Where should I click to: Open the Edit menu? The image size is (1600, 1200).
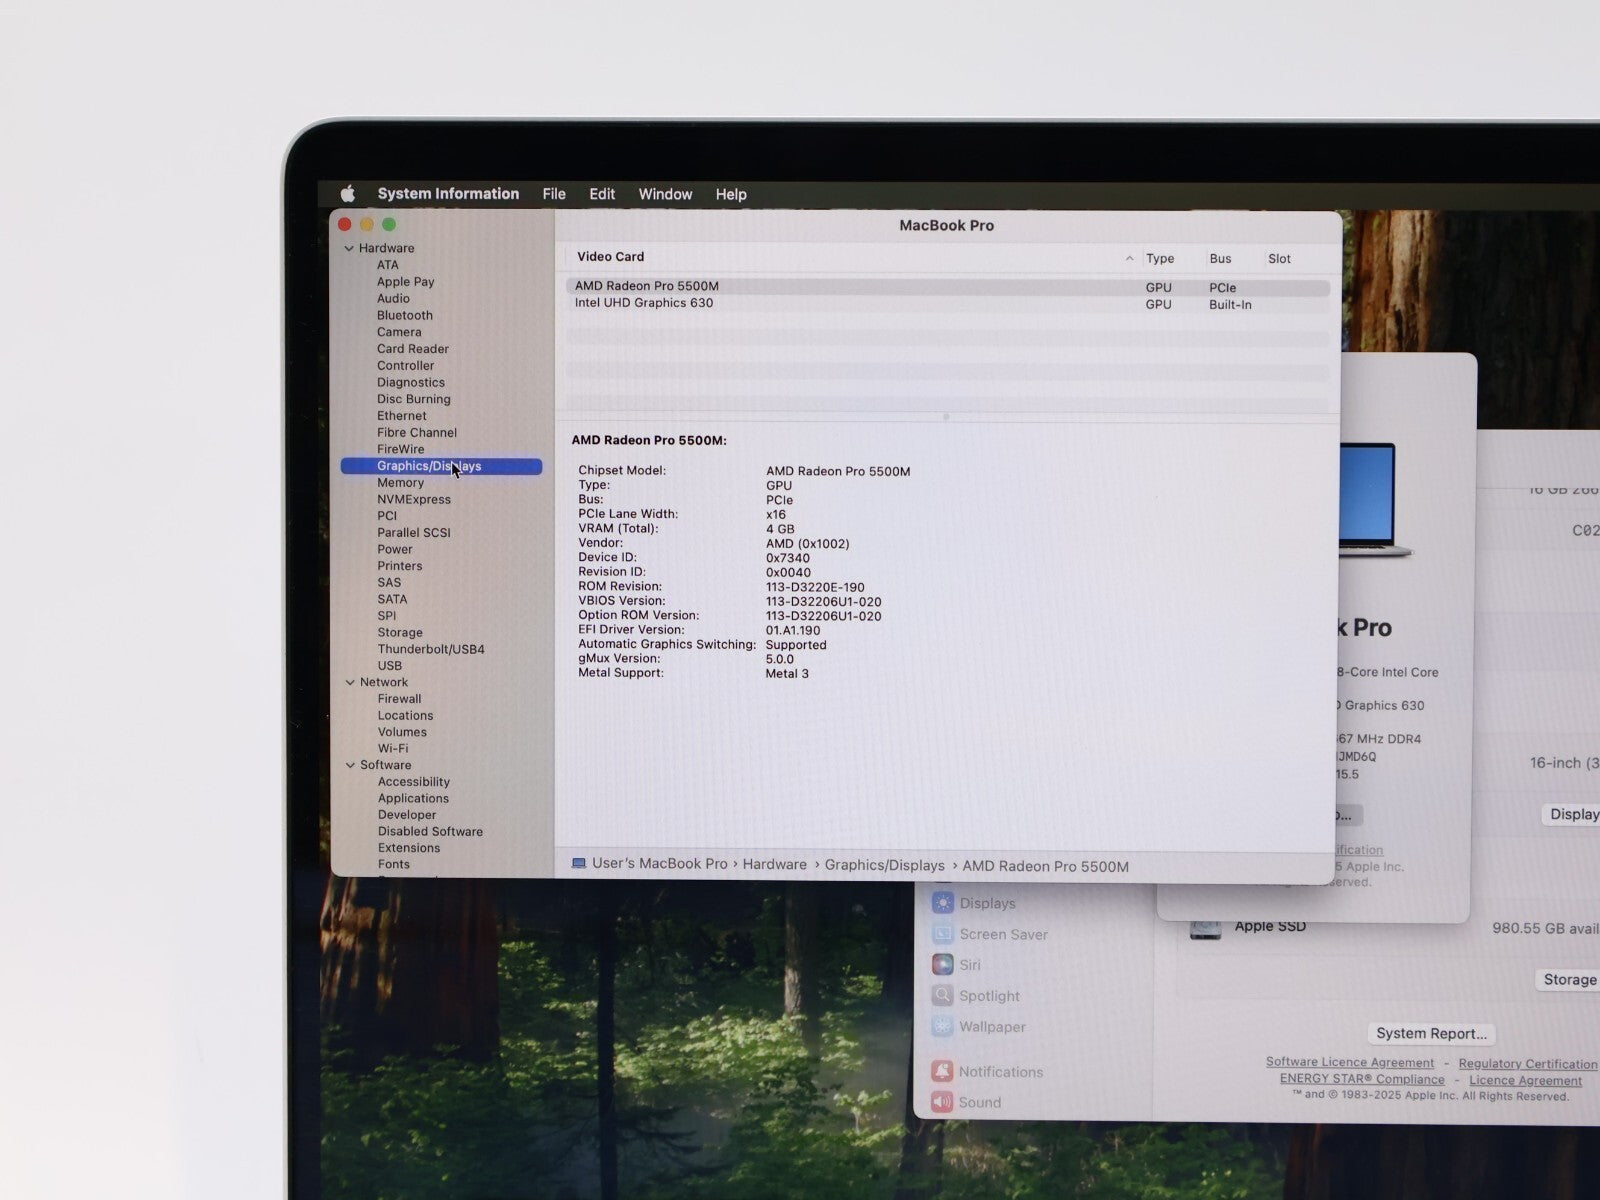tap(602, 194)
